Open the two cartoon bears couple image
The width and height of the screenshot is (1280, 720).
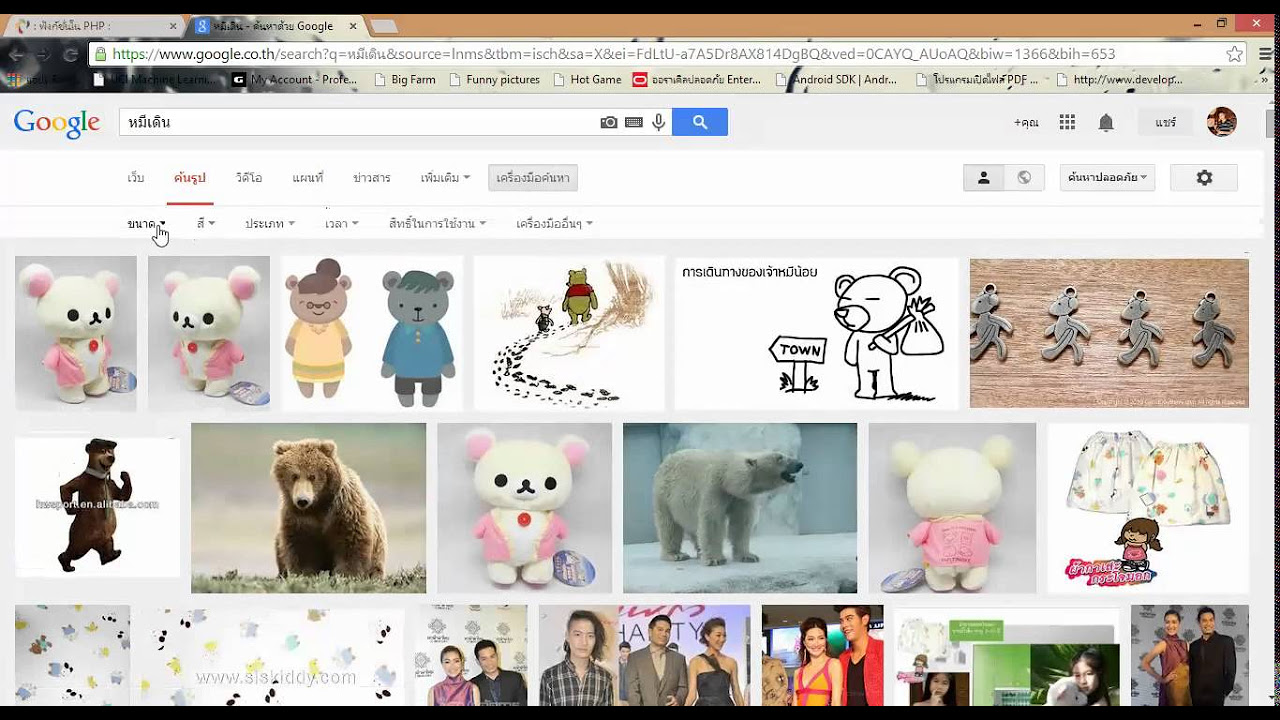(372, 334)
